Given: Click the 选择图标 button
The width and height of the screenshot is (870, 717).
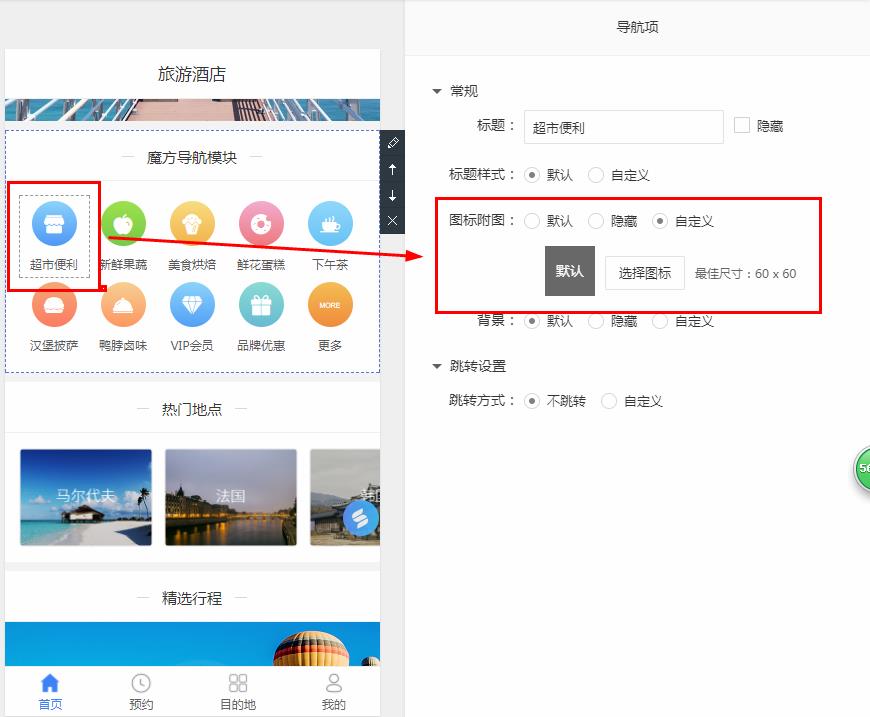Looking at the screenshot, I should pyautogui.click(x=645, y=273).
